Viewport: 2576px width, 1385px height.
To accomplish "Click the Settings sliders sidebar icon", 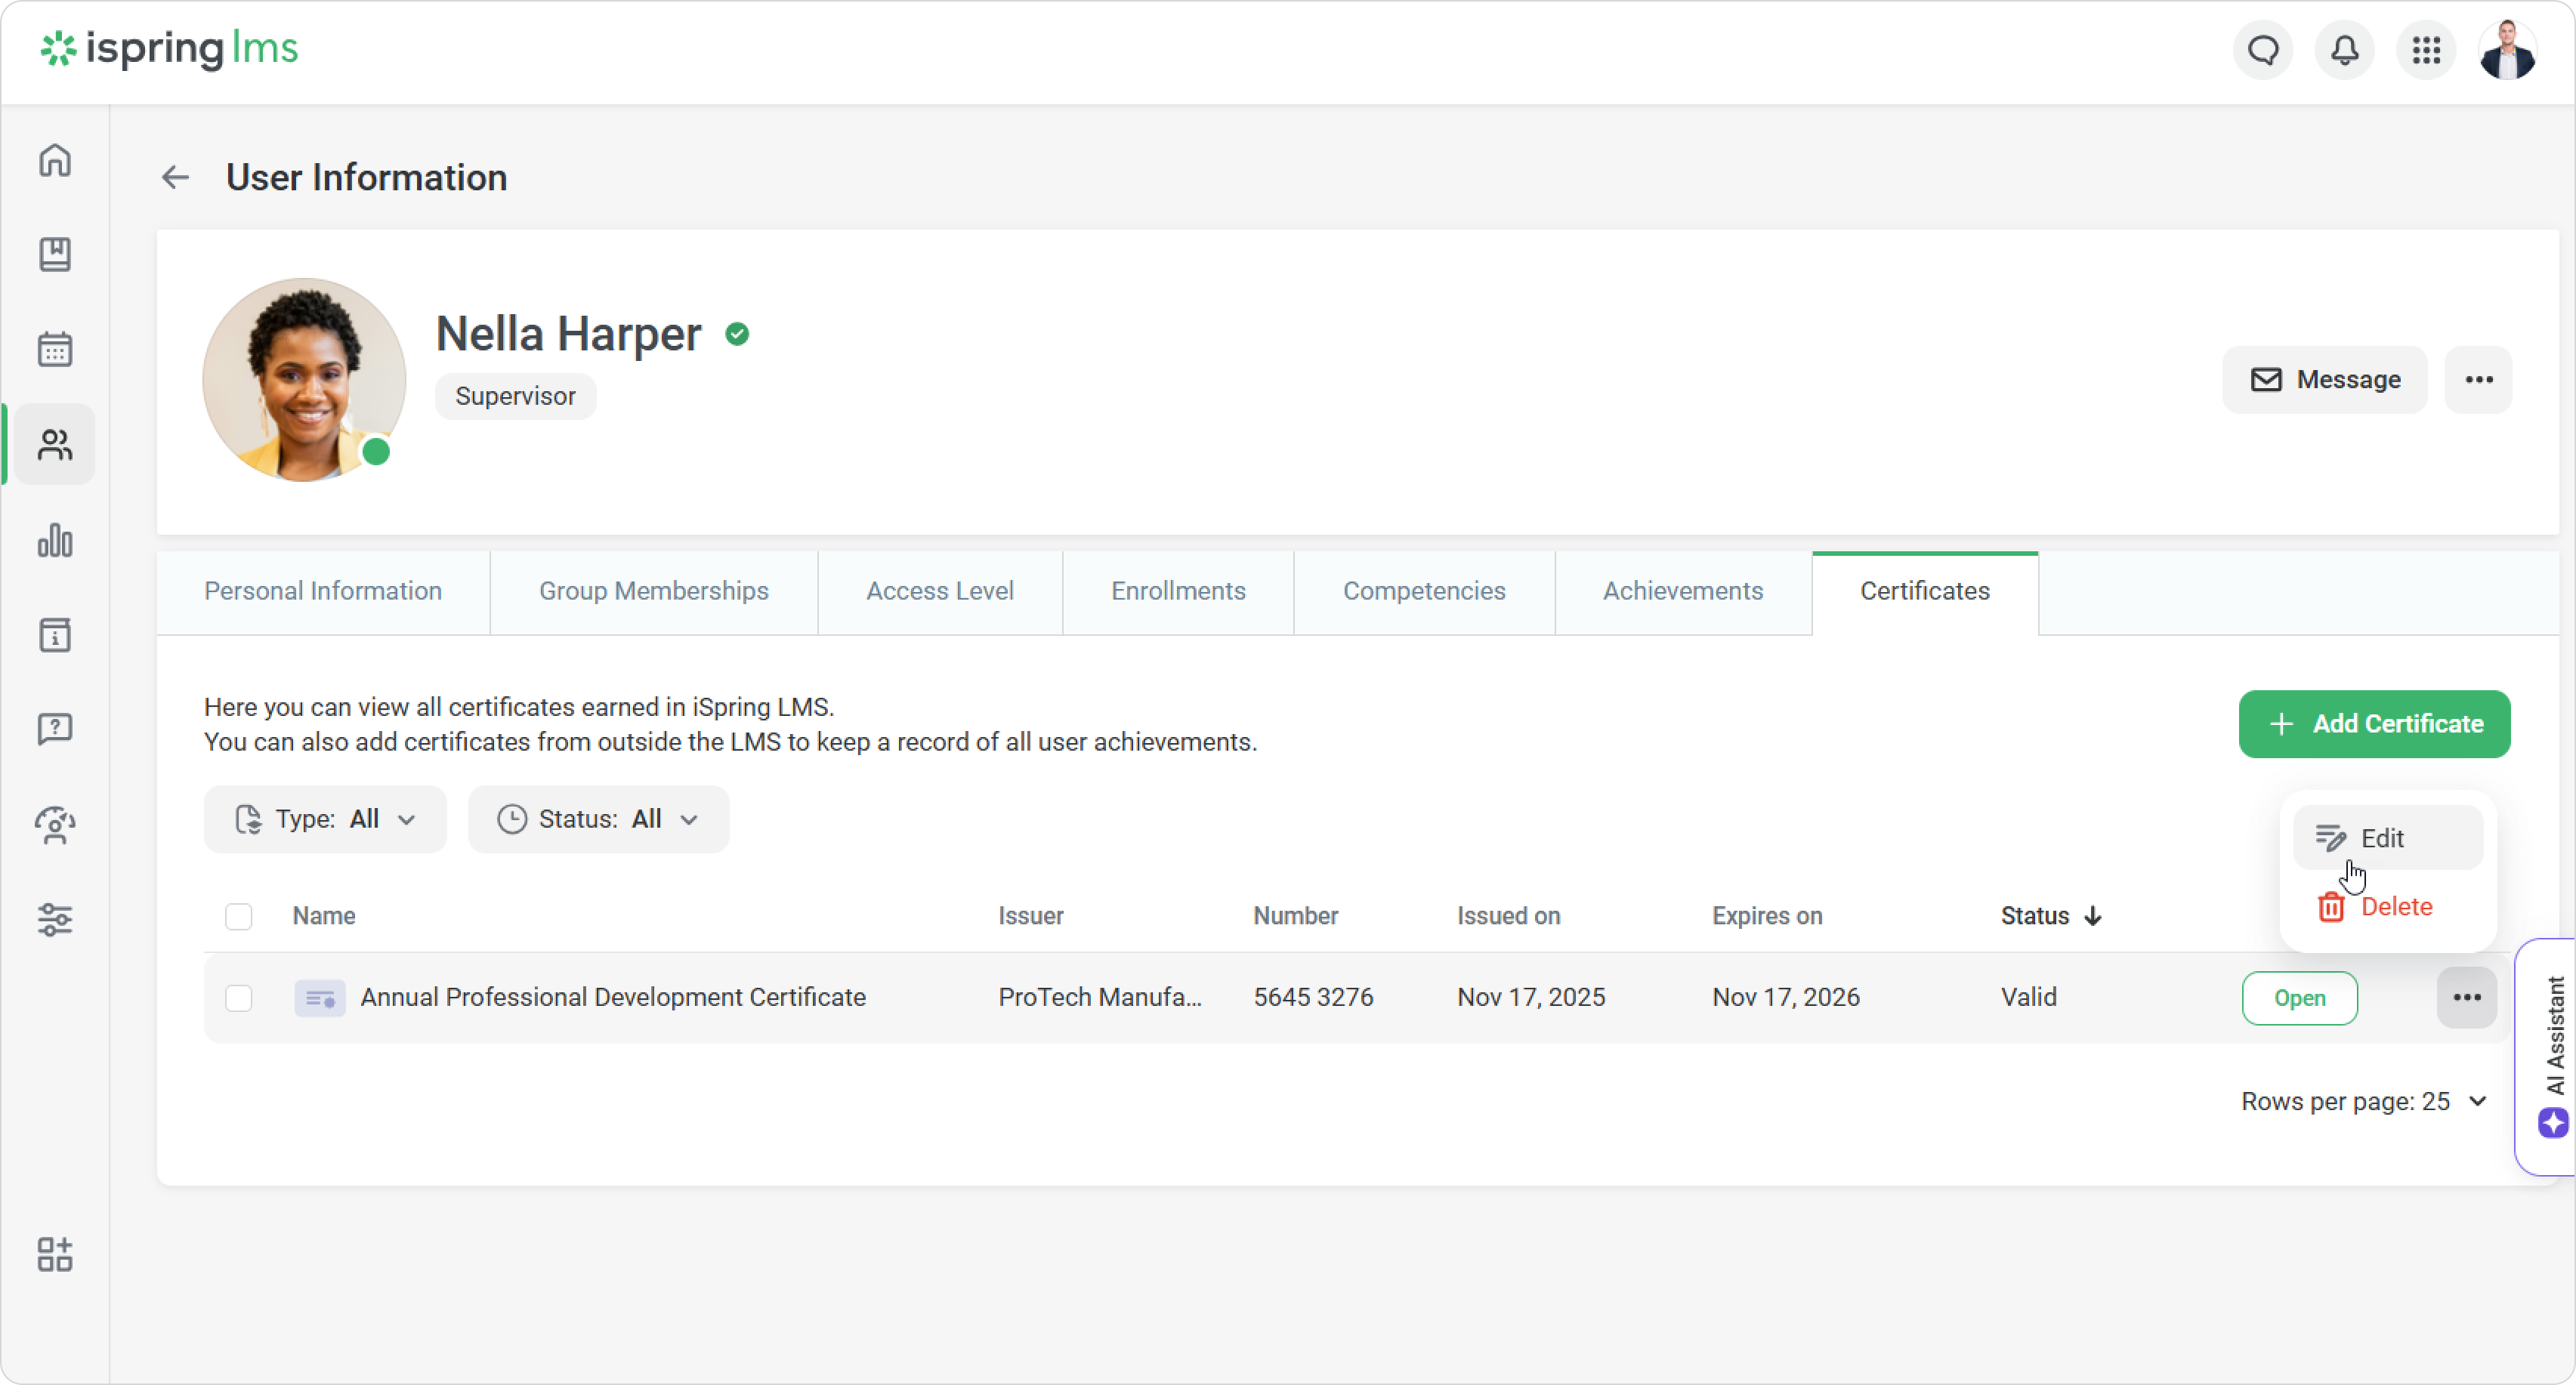I will [x=55, y=919].
